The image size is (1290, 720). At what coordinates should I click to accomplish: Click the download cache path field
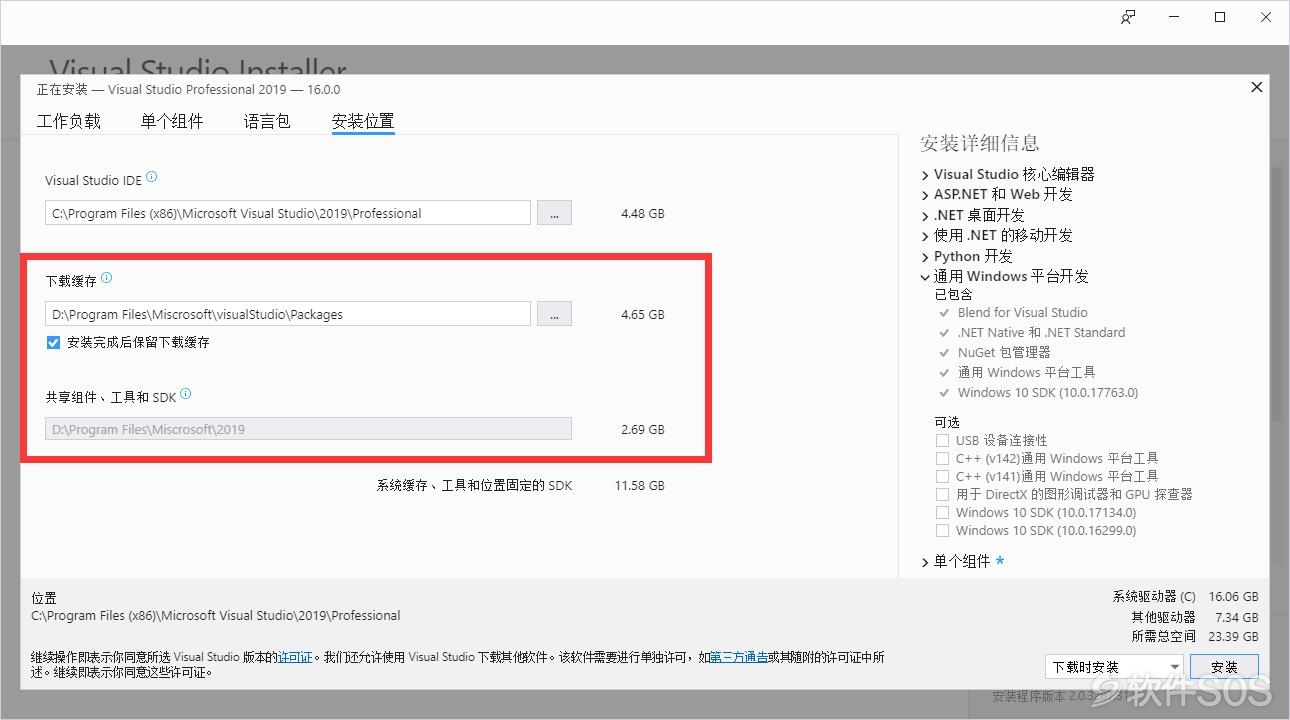[x=288, y=314]
